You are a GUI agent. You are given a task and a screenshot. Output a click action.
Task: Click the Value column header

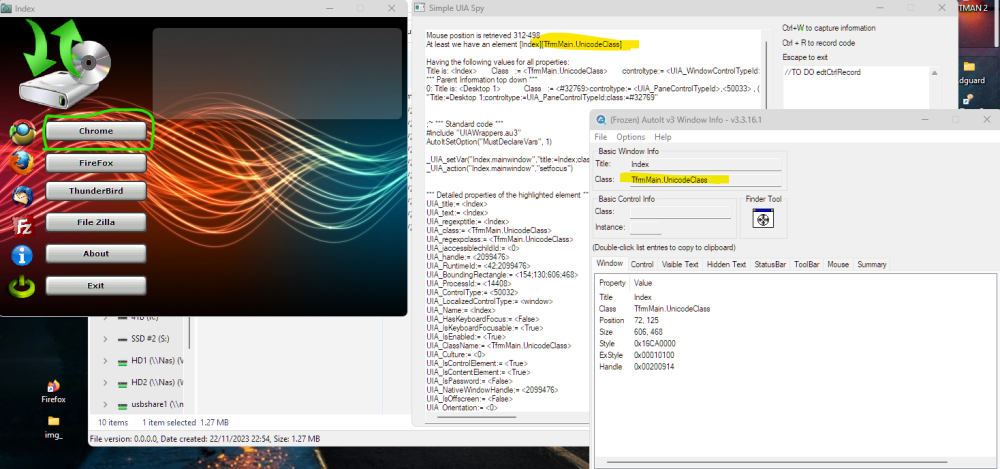643,283
